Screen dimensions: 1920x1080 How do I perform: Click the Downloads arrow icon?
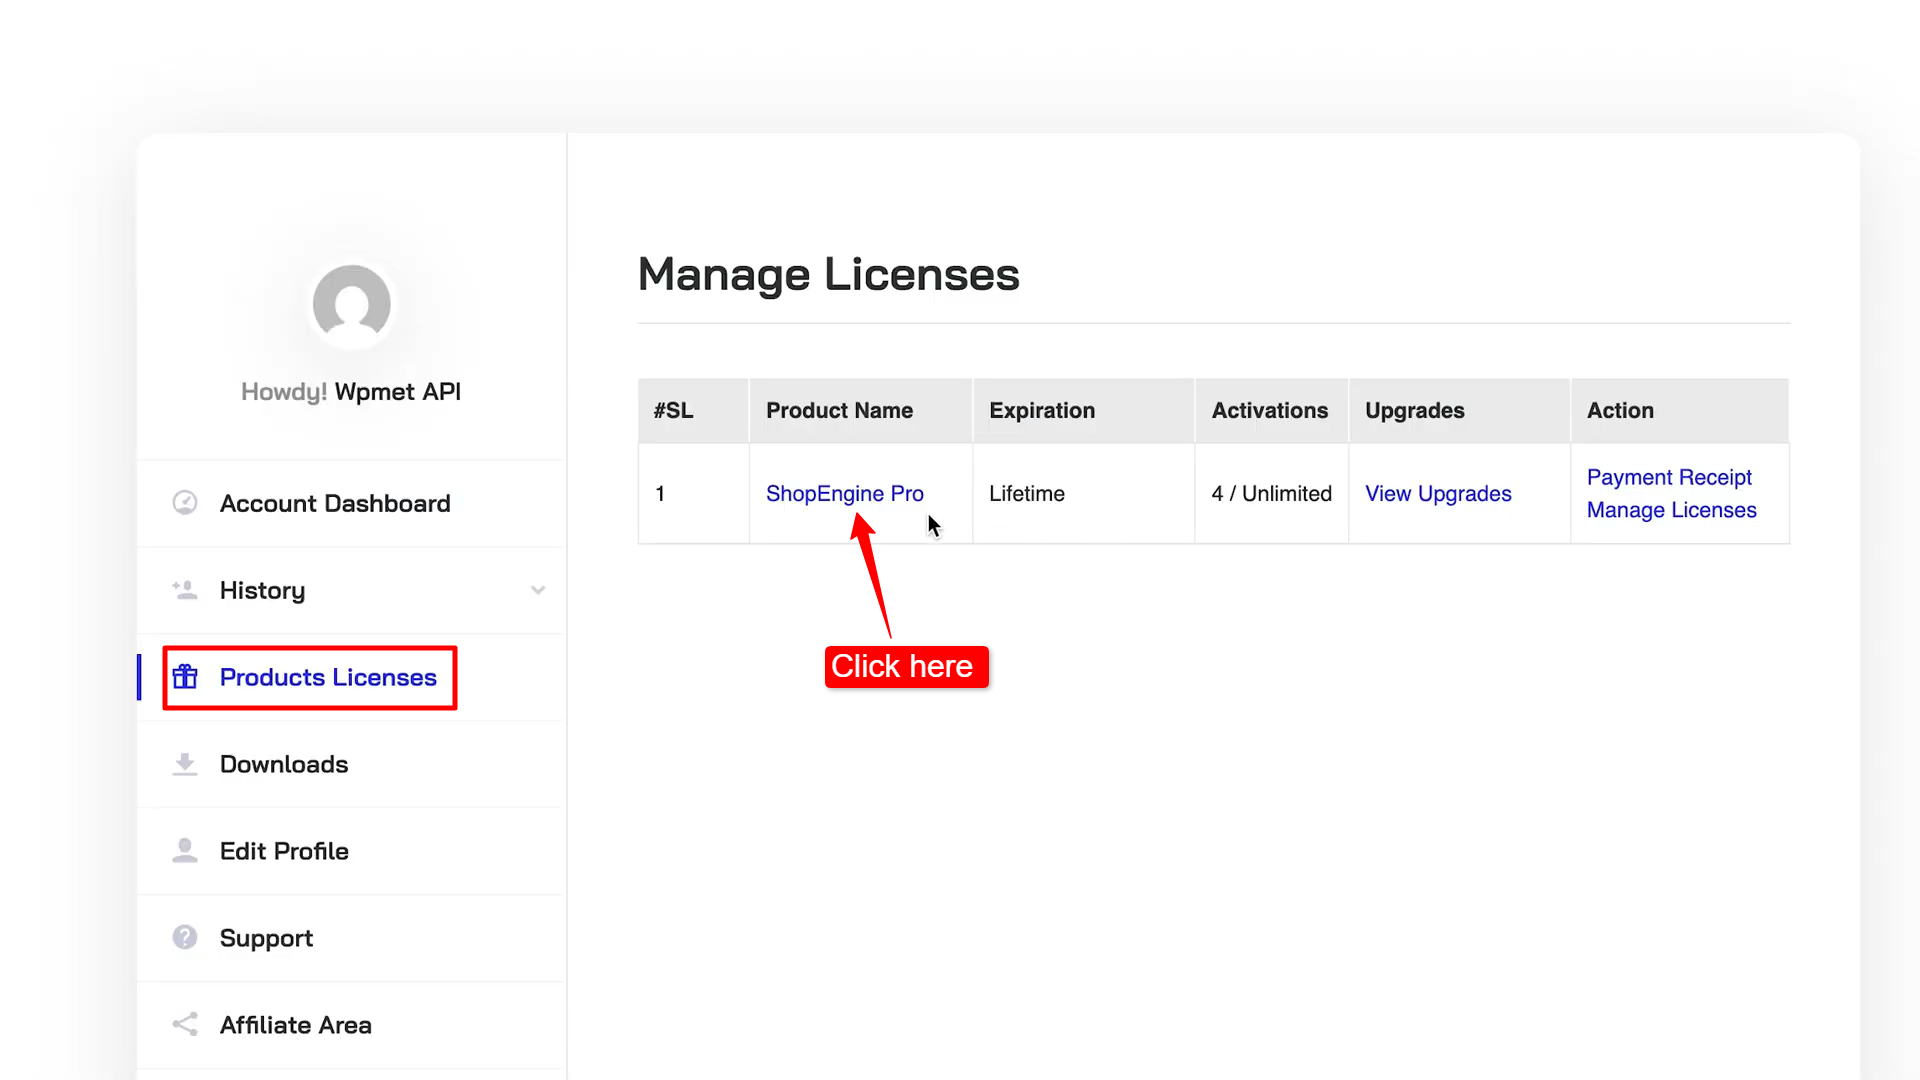pyautogui.click(x=185, y=764)
